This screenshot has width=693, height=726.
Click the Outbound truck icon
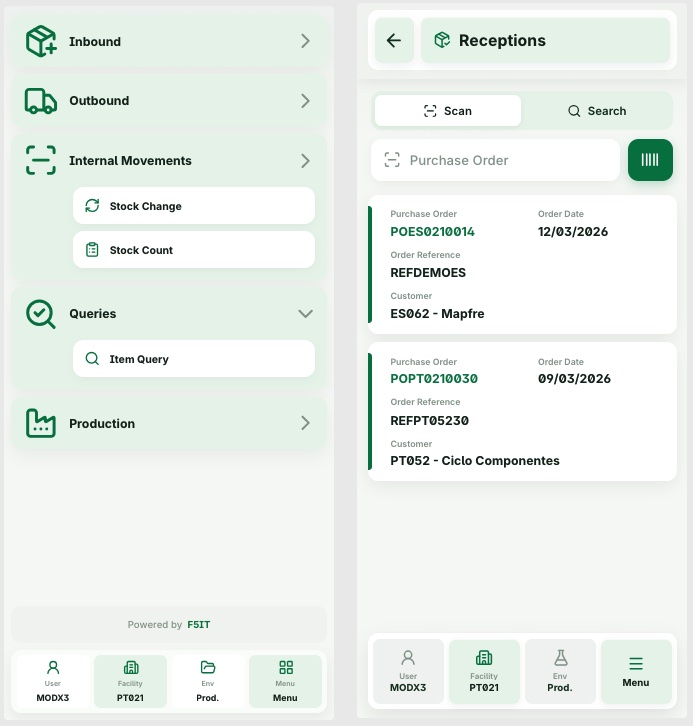[x=41, y=101]
